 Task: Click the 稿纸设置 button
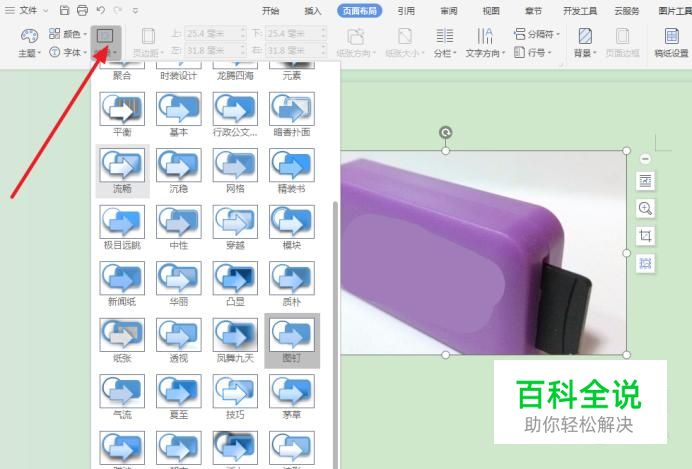(x=671, y=42)
